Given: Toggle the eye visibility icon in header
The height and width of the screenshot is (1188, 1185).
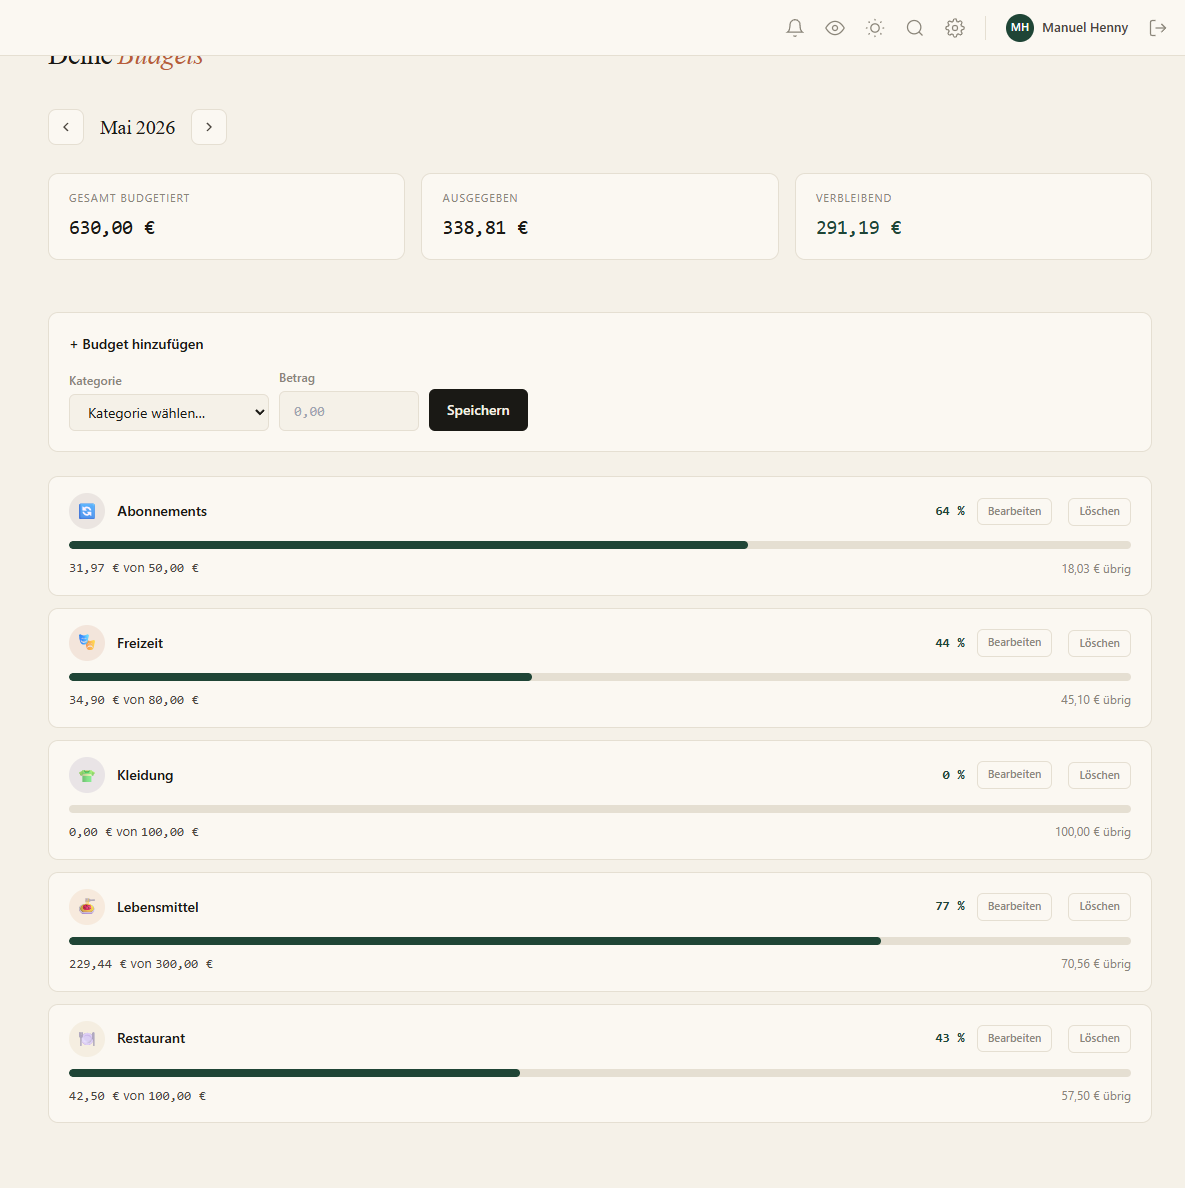Looking at the screenshot, I should point(834,28).
